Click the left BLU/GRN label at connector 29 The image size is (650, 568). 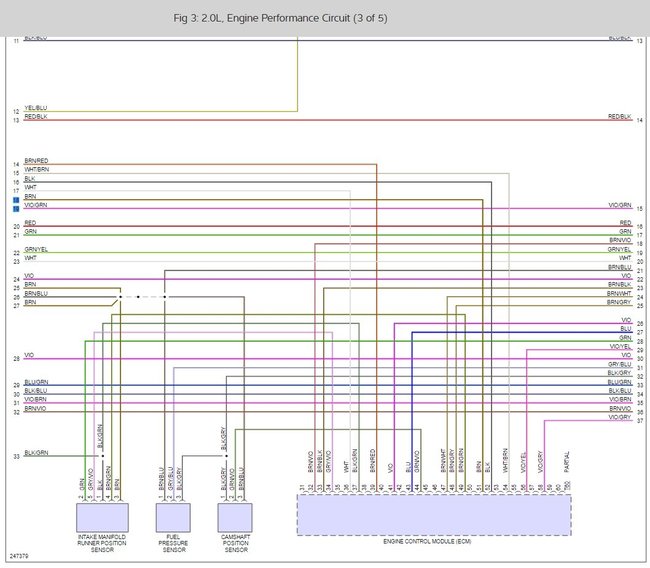click(36, 382)
